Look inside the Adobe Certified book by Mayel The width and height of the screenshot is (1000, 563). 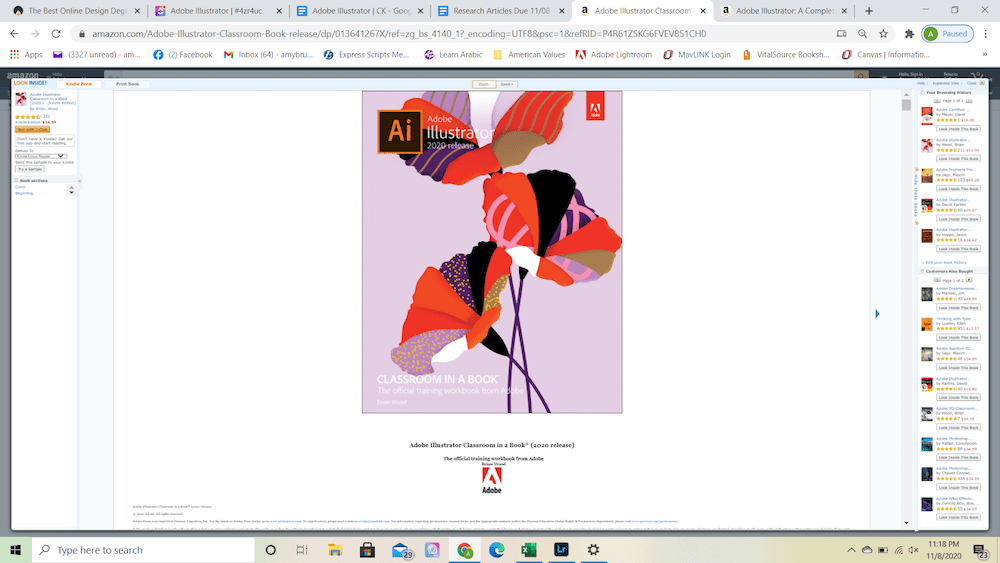point(959,129)
